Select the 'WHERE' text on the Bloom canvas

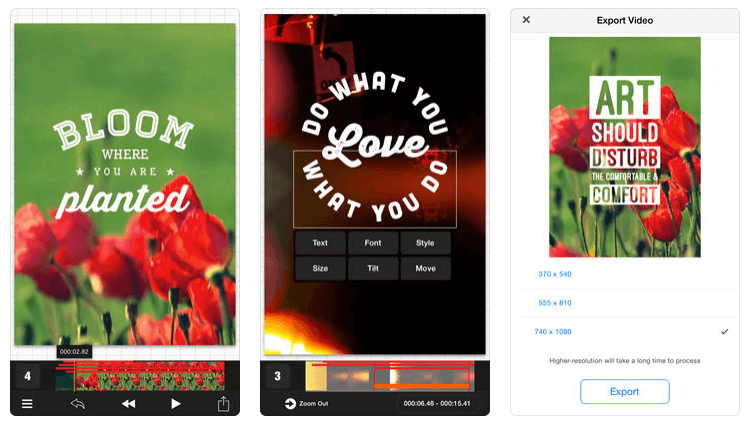tap(125, 154)
